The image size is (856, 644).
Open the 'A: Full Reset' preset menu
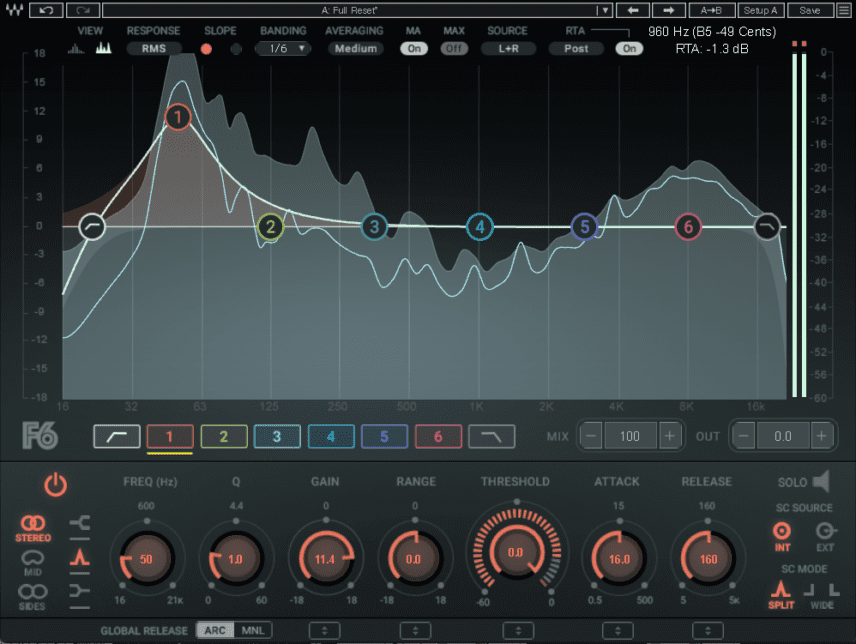pos(356,10)
